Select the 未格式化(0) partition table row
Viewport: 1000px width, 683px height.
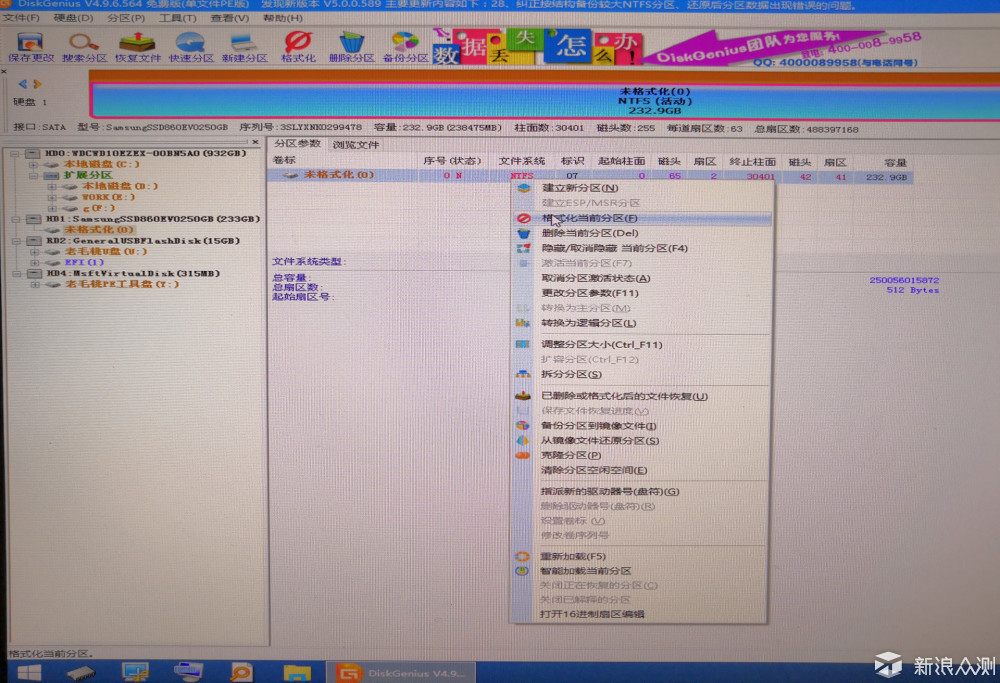tap(590, 175)
